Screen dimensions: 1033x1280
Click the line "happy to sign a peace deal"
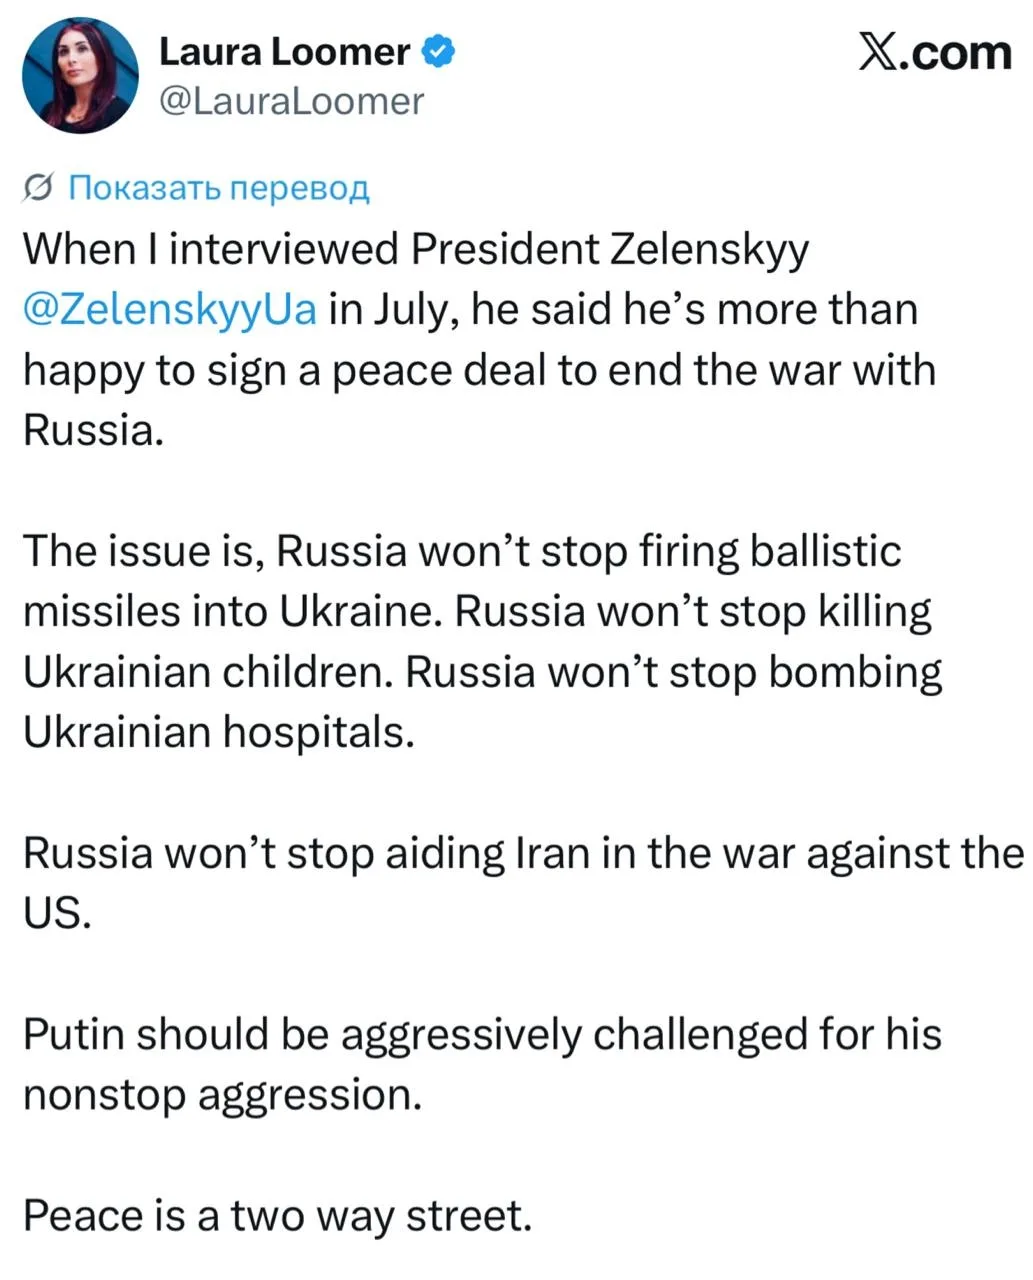[479, 371]
